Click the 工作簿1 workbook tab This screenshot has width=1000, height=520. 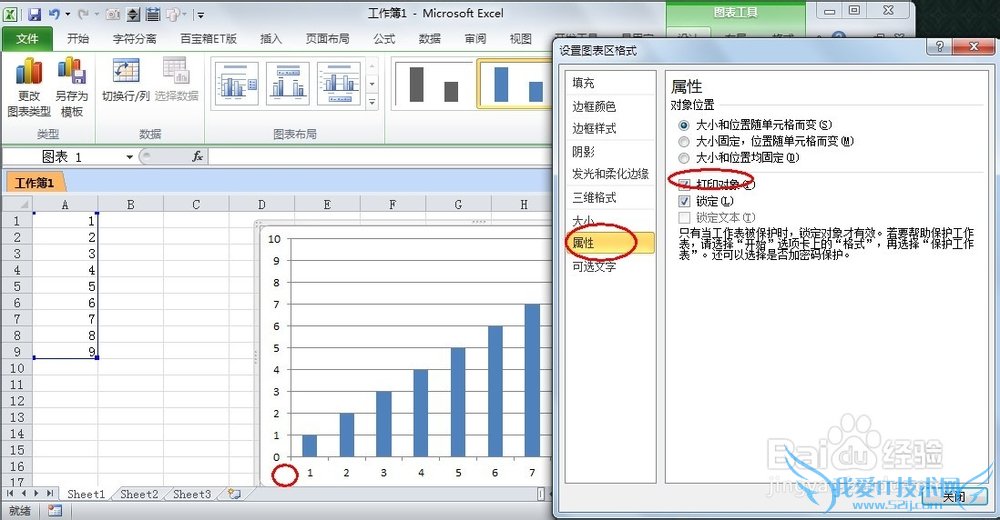pos(34,183)
